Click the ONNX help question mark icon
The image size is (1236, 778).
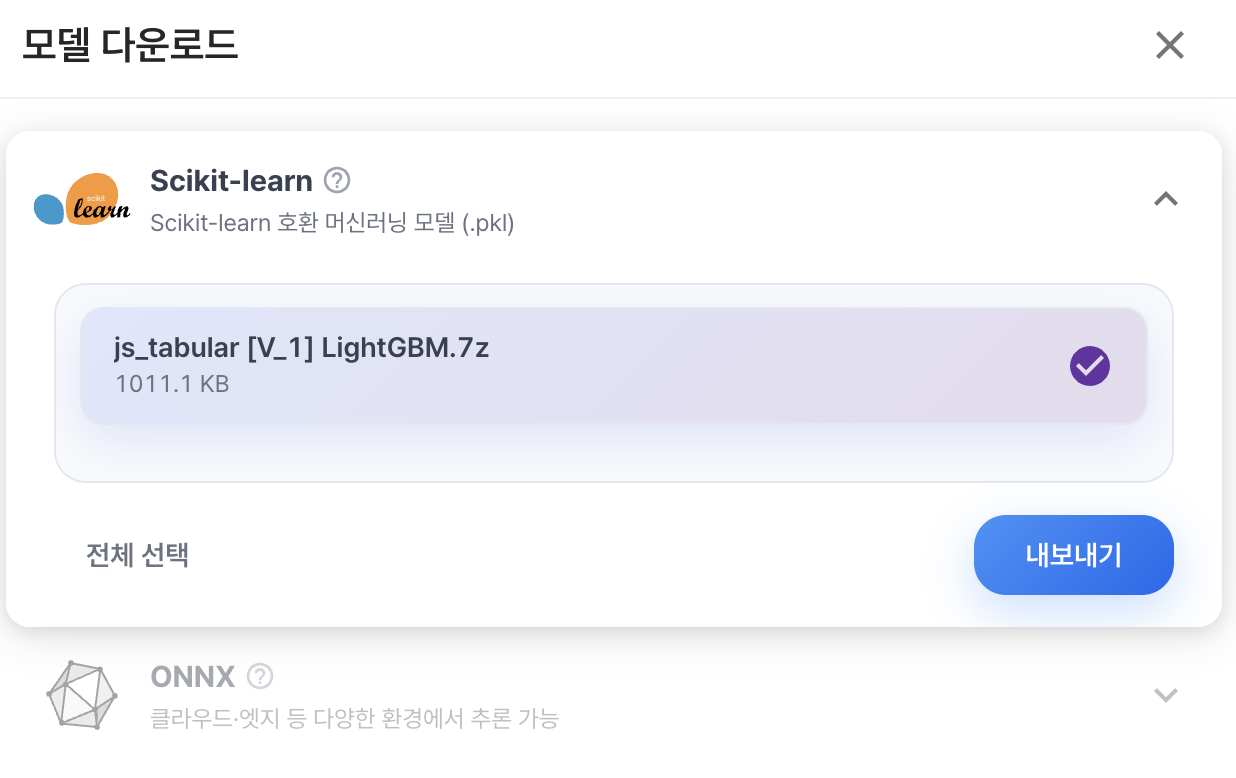click(x=260, y=677)
